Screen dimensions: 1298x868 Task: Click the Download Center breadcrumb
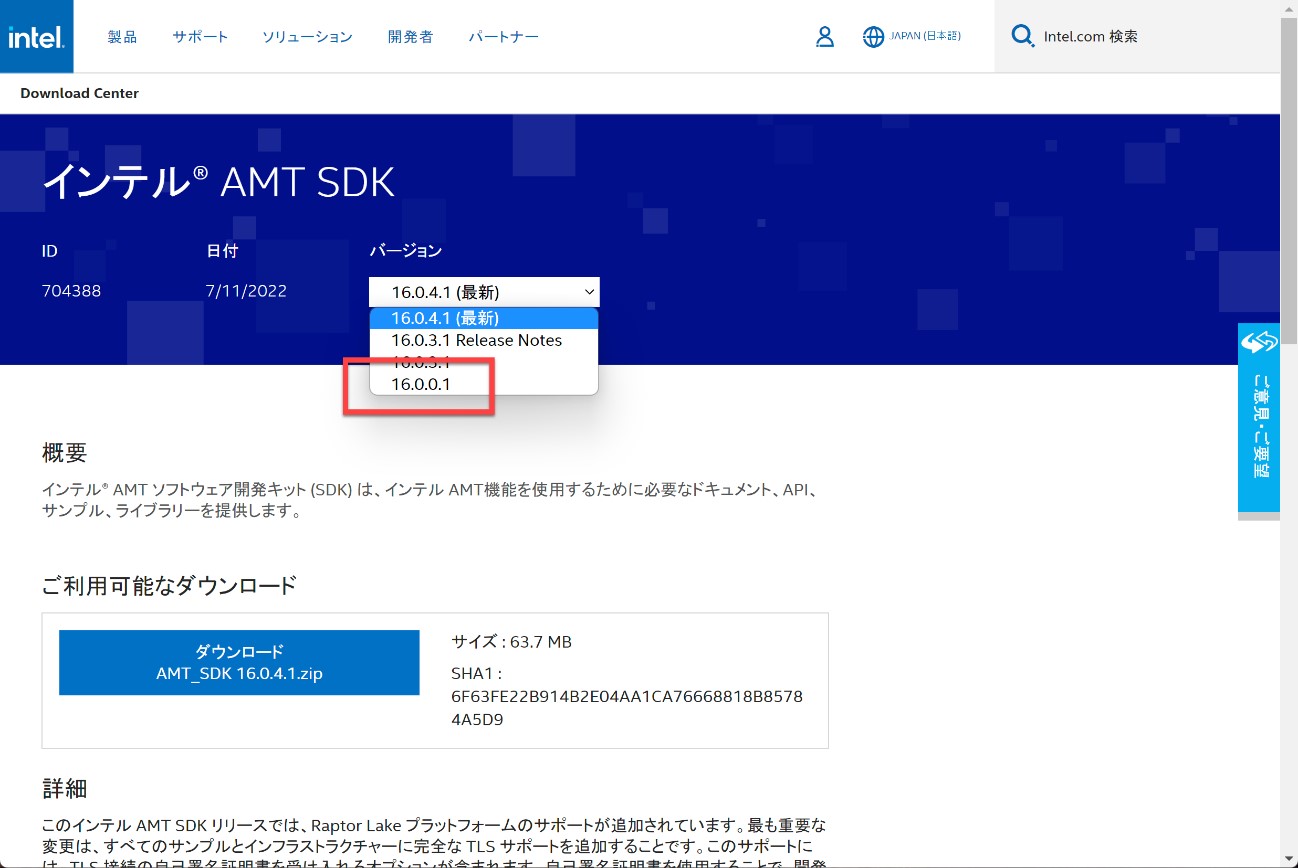(x=79, y=93)
